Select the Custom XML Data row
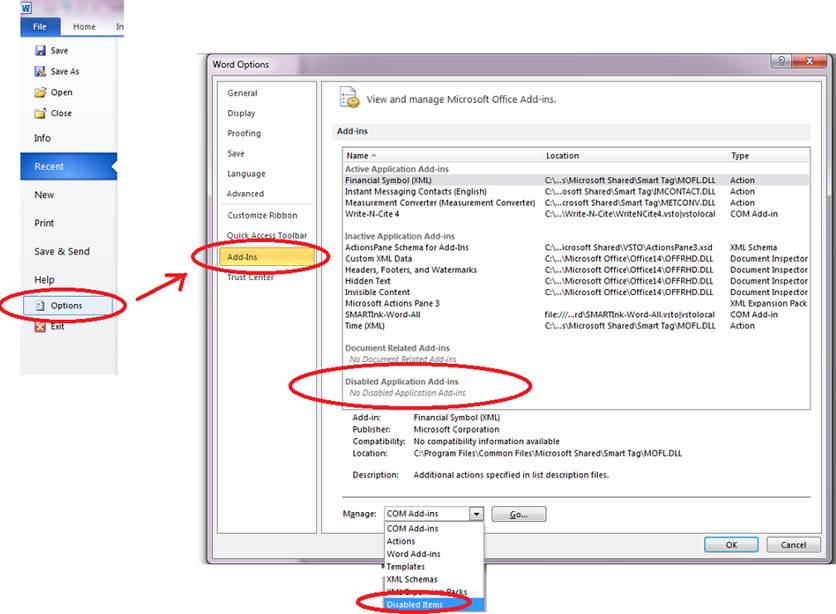Image resolution: width=836 pixels, height=614 pixels. (576, 259)
